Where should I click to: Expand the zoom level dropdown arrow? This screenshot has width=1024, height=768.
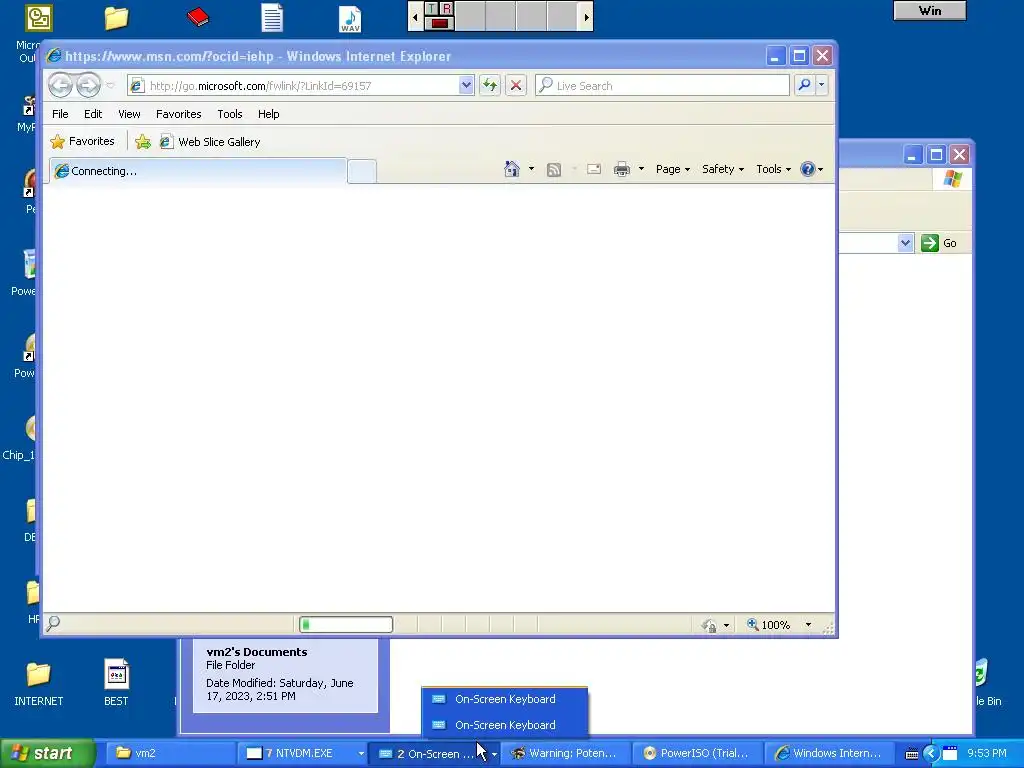(808, 624)
